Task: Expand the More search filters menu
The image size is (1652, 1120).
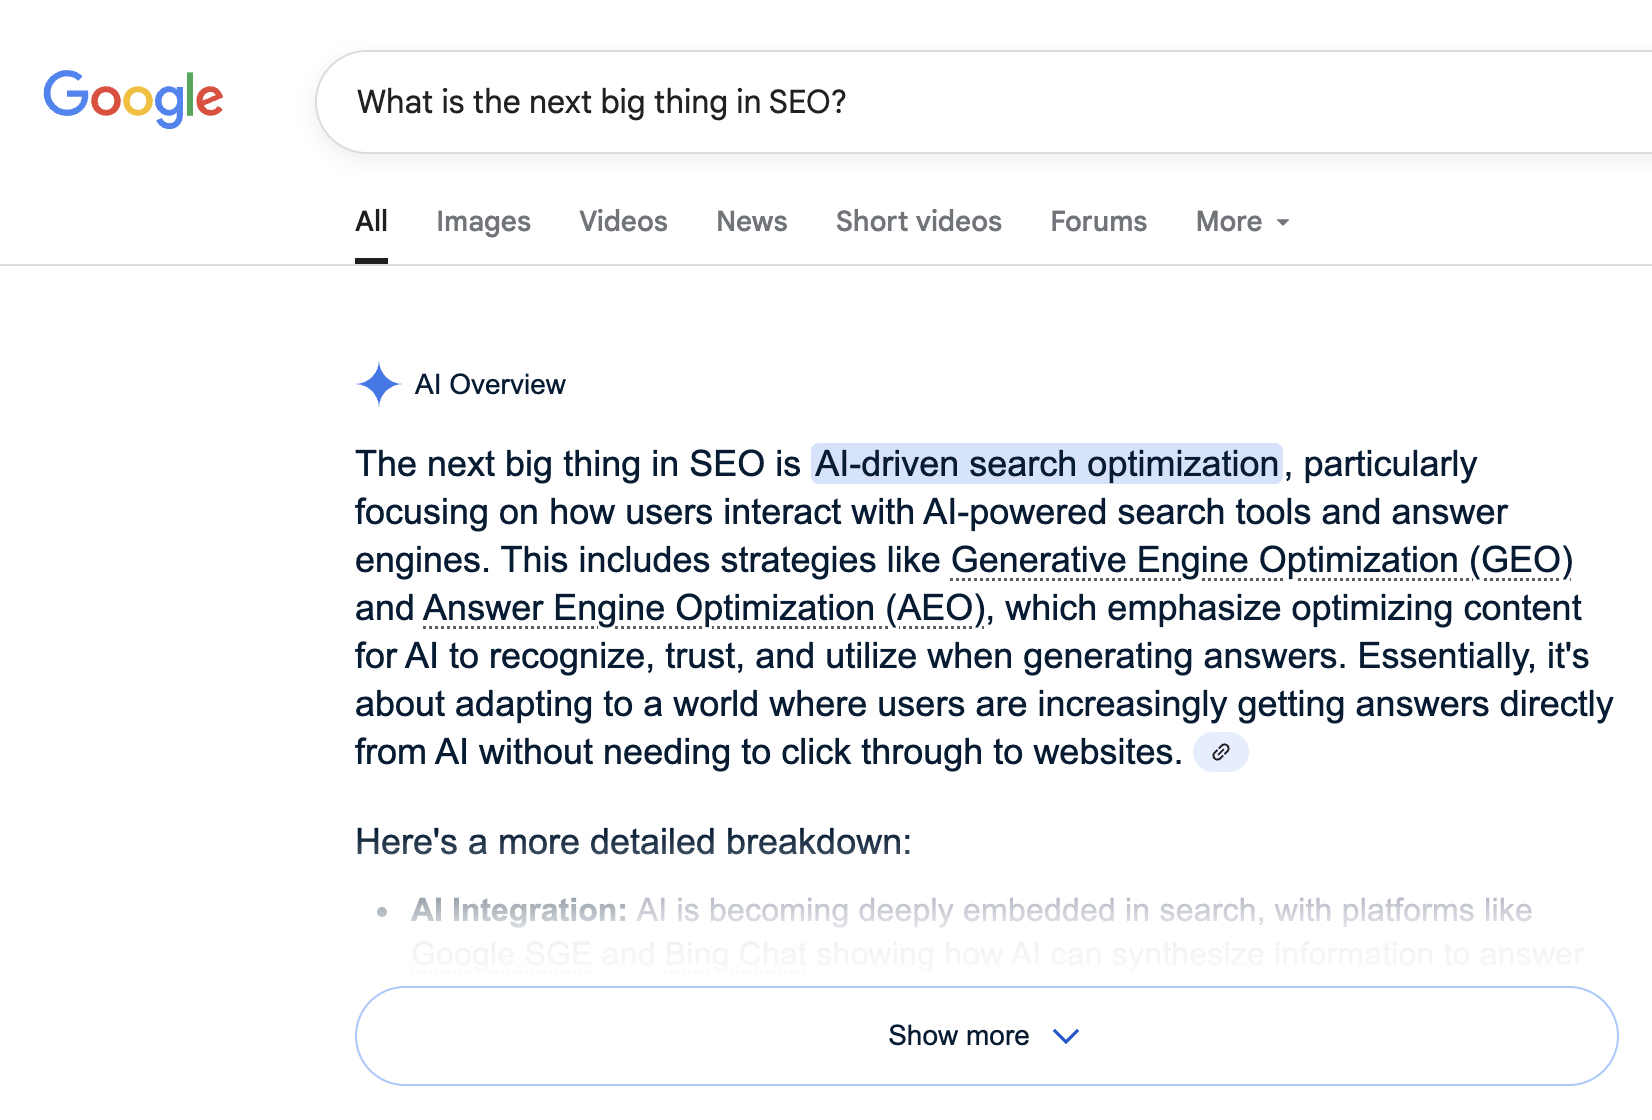Action: [x=1243, y=221]
